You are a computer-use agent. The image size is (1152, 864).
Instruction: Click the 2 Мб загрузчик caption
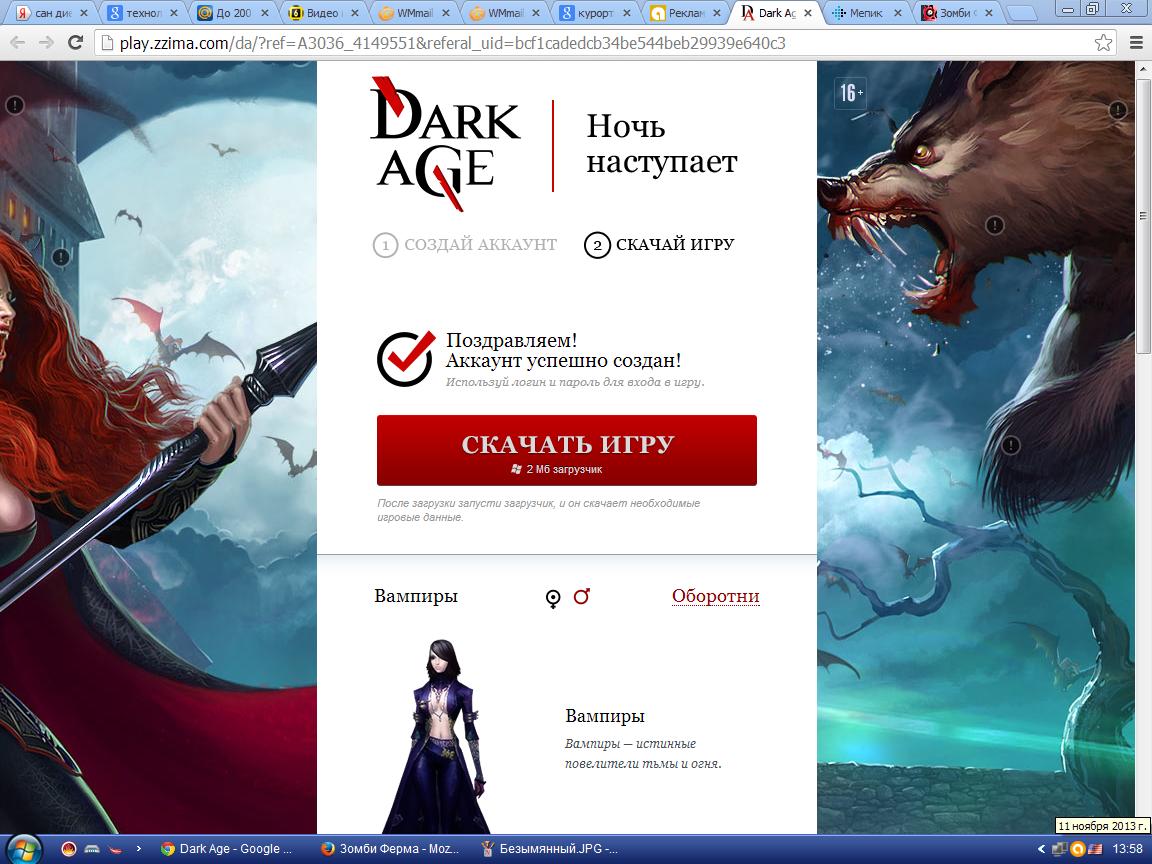point(564,469)
